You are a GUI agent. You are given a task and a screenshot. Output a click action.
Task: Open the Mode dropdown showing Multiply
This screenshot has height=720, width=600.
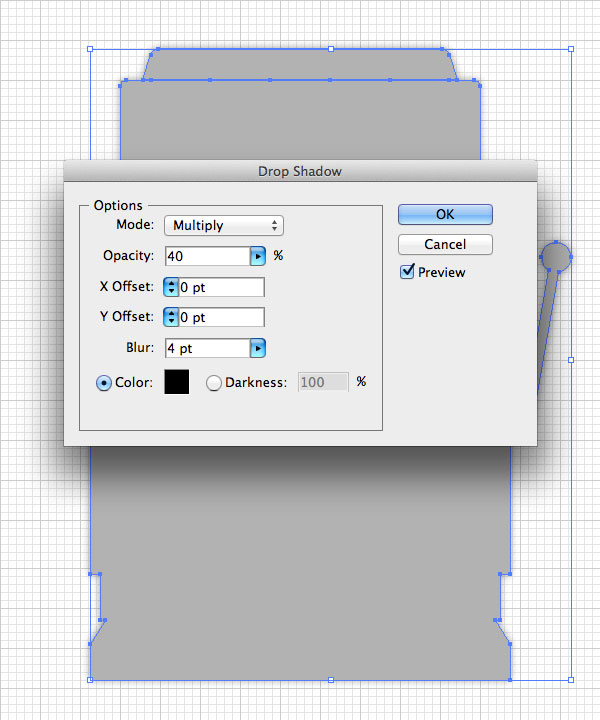coord(224,225)
